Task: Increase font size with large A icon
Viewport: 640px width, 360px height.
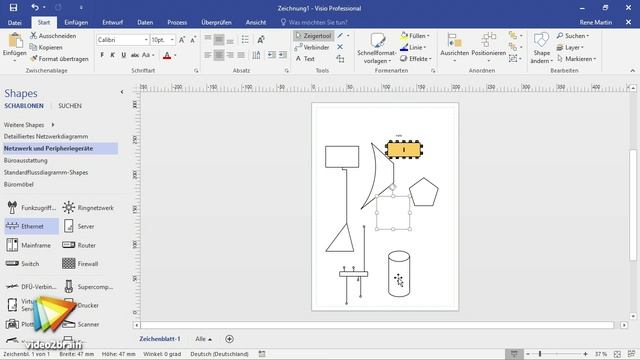Action: (x=182, y=40)
